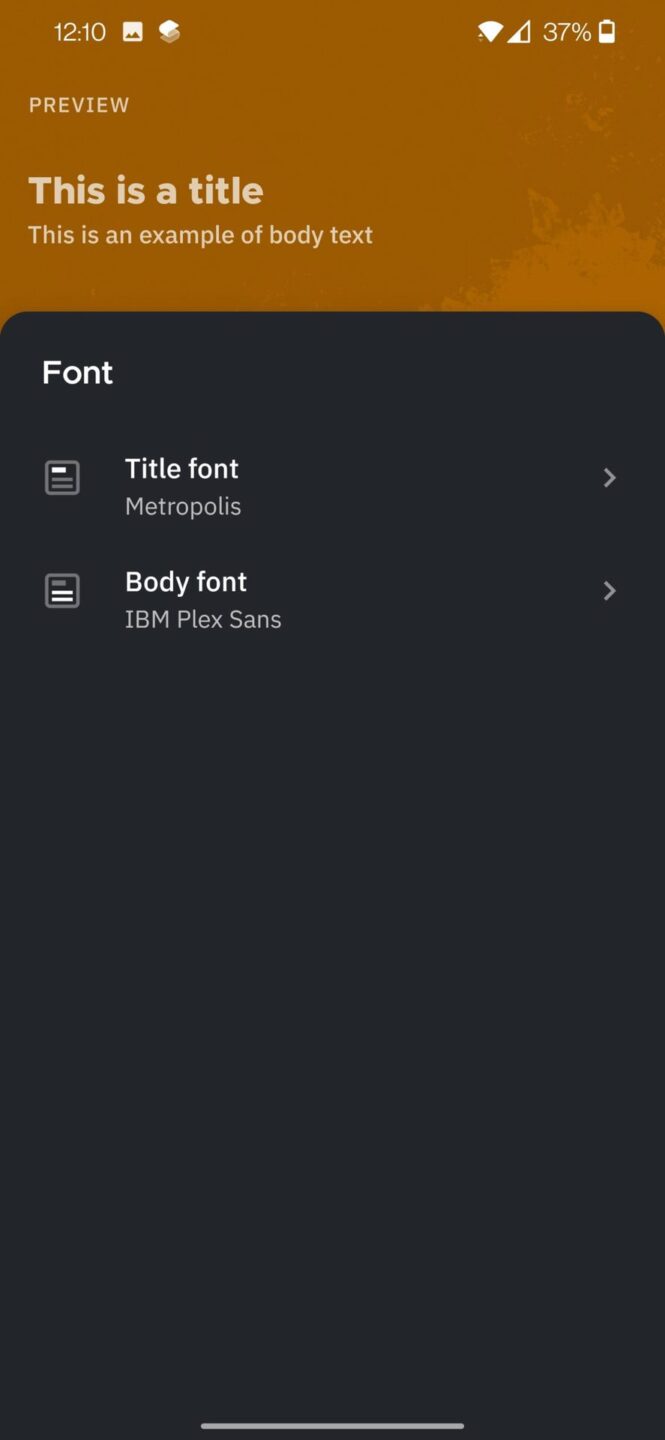
Task: Select the IBM Plex Sans font entry
Action: (x=203, y=619)
